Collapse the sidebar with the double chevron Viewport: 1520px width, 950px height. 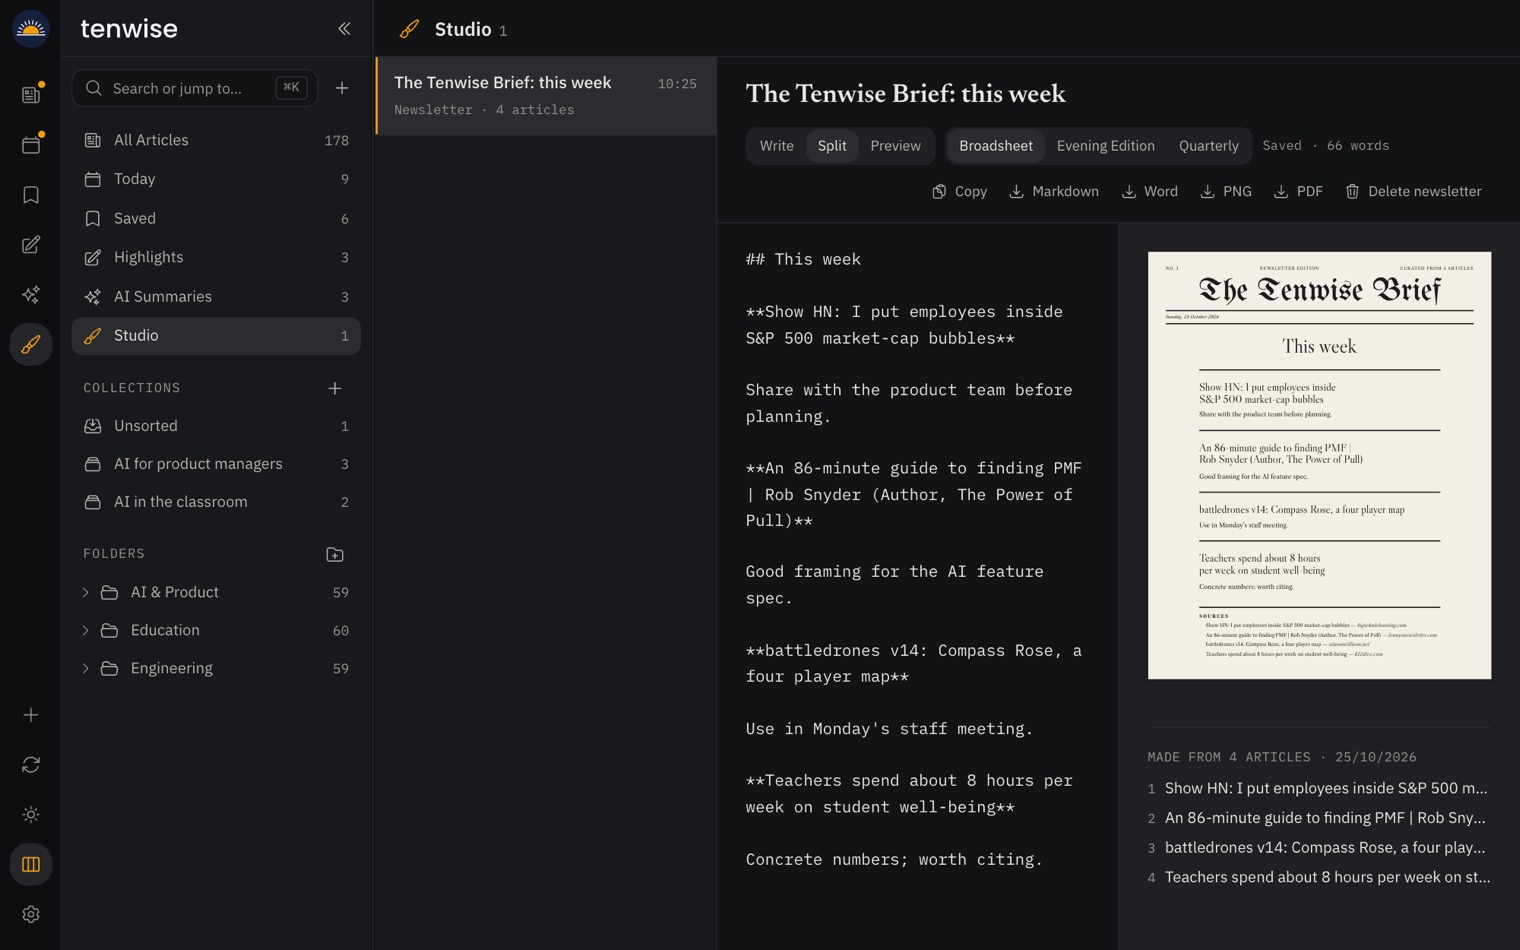344,29
